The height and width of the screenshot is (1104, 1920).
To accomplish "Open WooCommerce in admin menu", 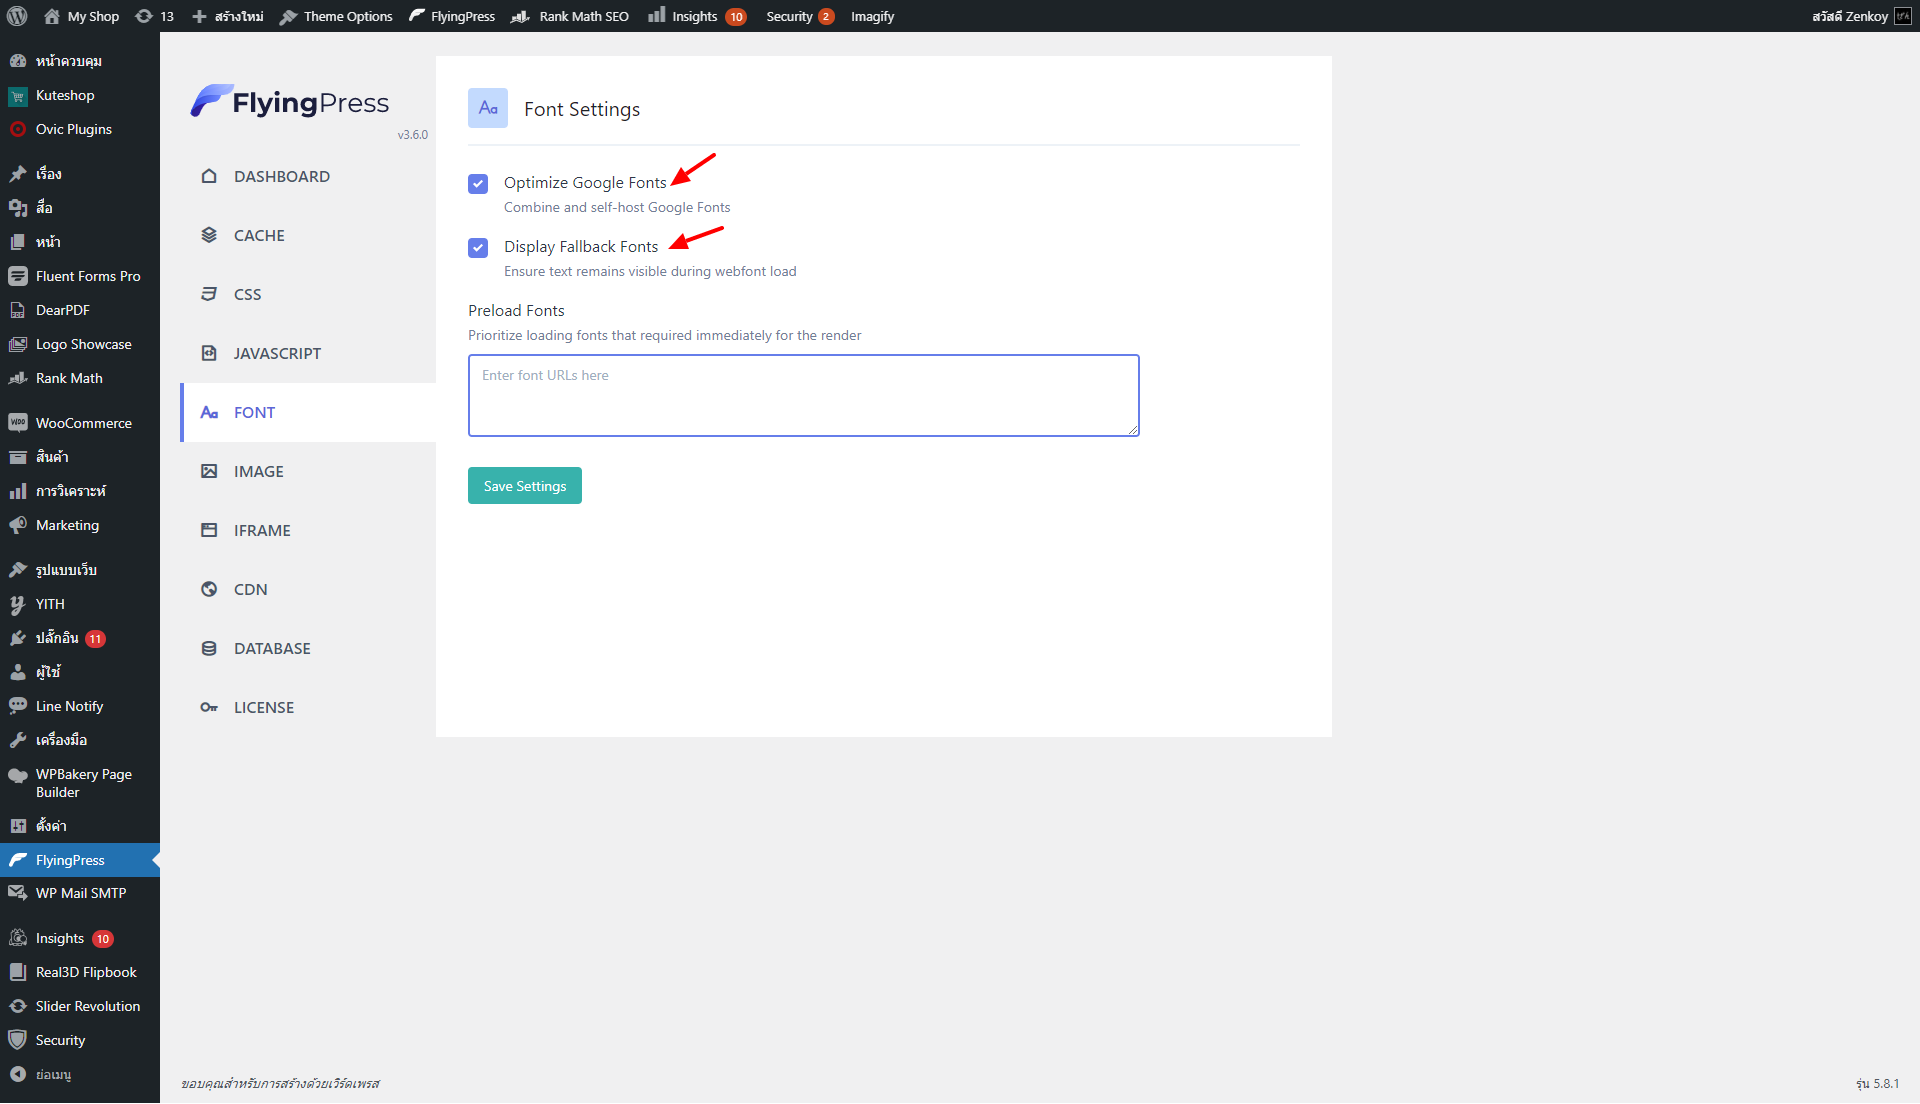I will tap(83, 423).
